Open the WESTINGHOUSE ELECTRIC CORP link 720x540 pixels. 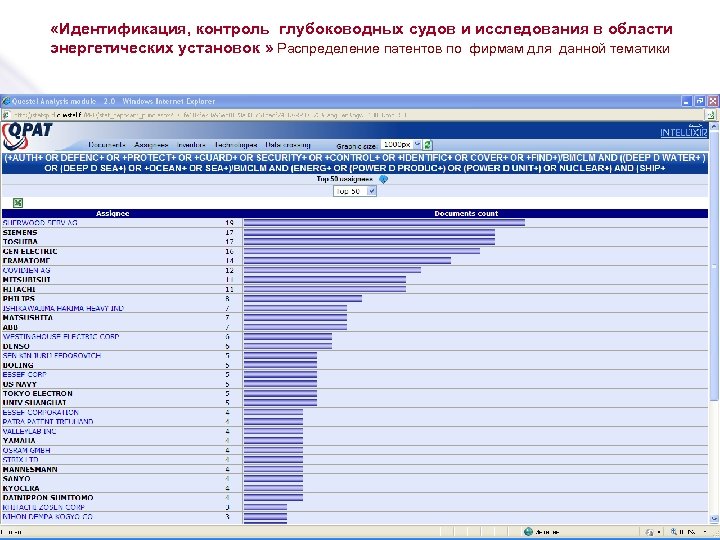(x=61, y=337)
